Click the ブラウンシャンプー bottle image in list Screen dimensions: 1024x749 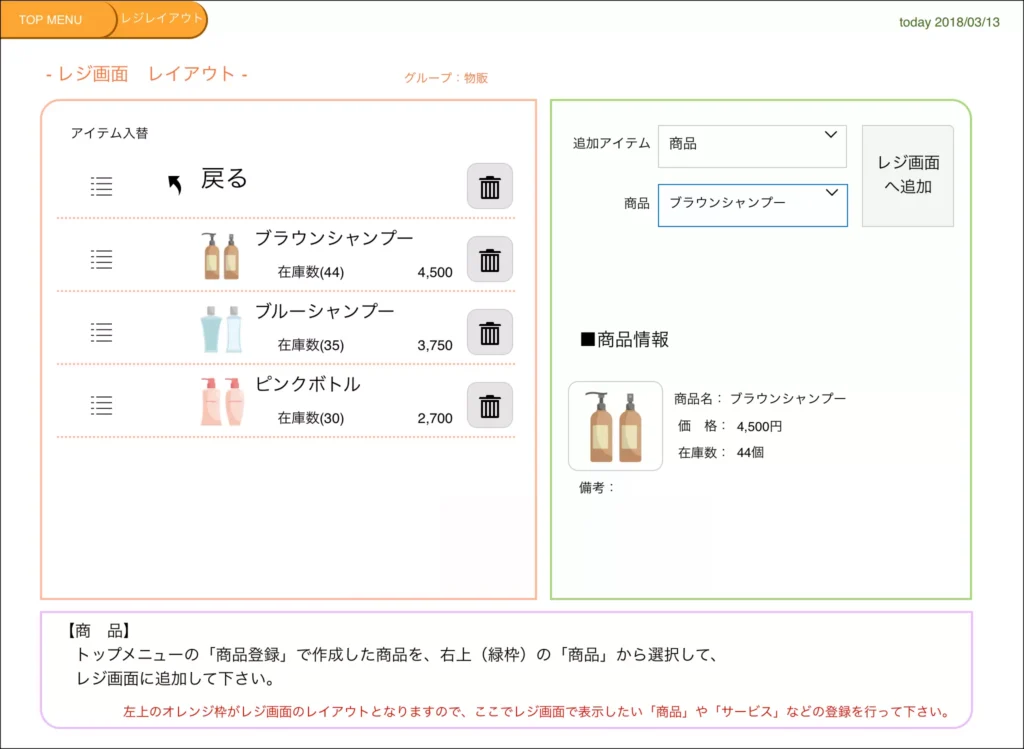[221, 256]
